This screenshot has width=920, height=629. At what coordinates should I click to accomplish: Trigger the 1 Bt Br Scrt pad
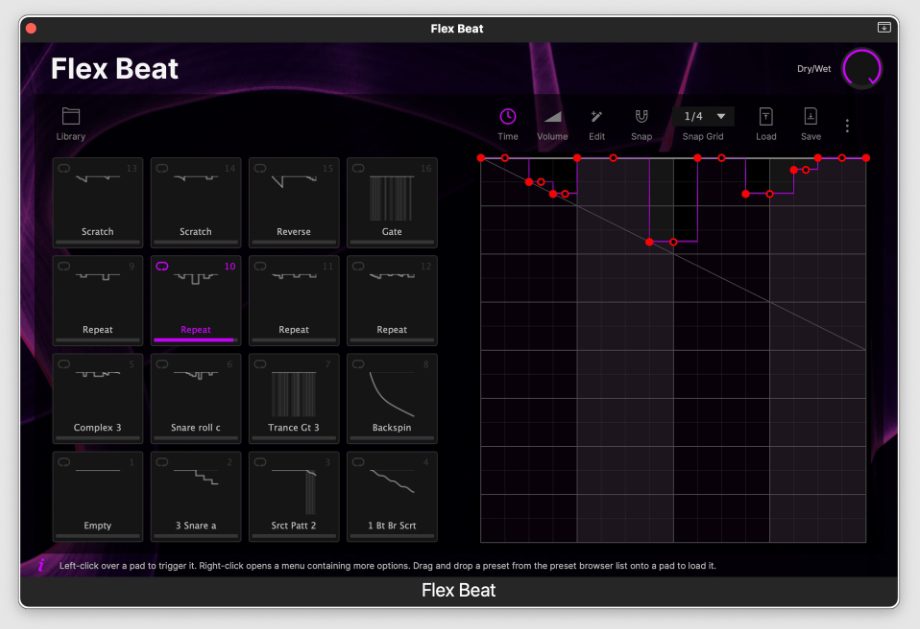(x=391, y=496)
